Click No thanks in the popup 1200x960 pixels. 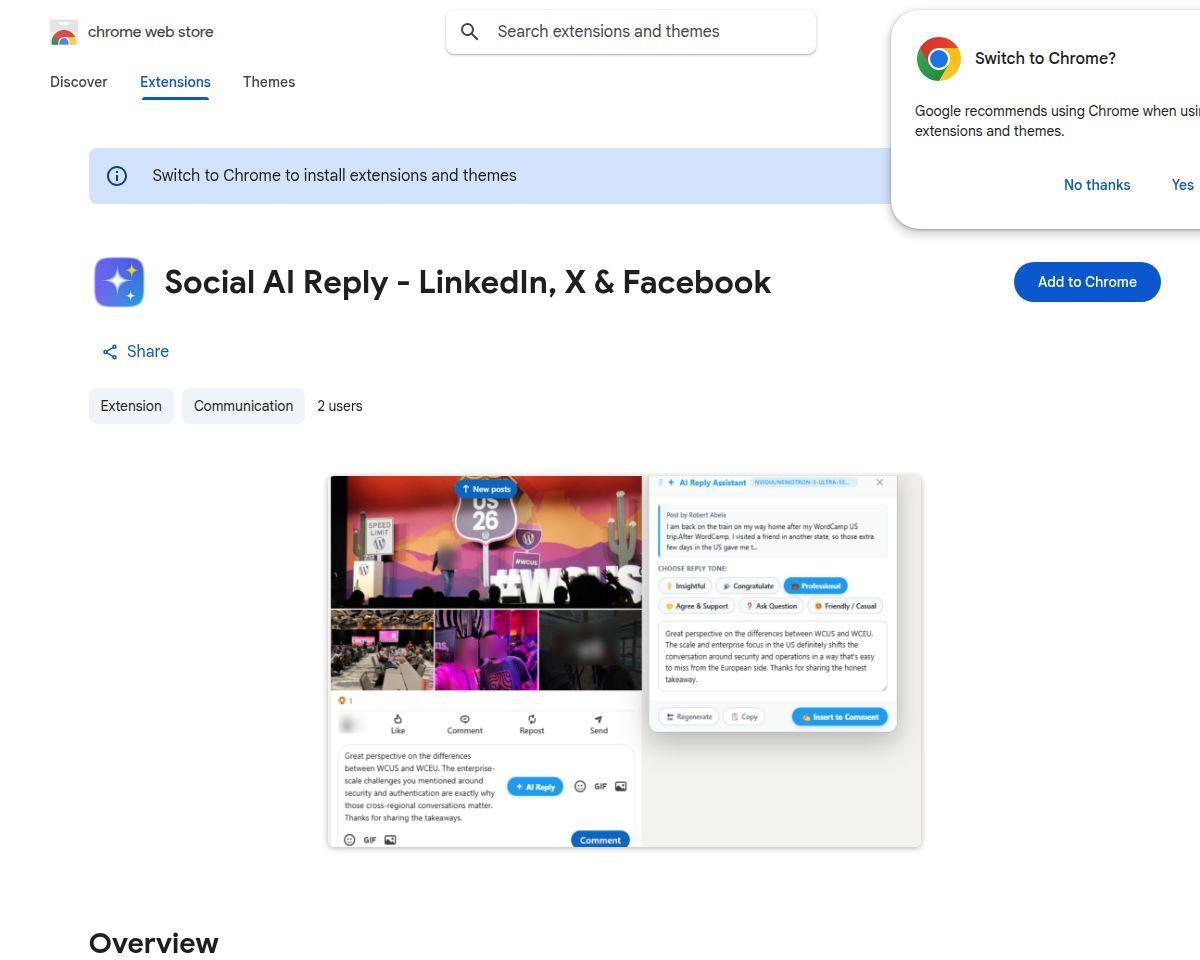(1097, 185)
